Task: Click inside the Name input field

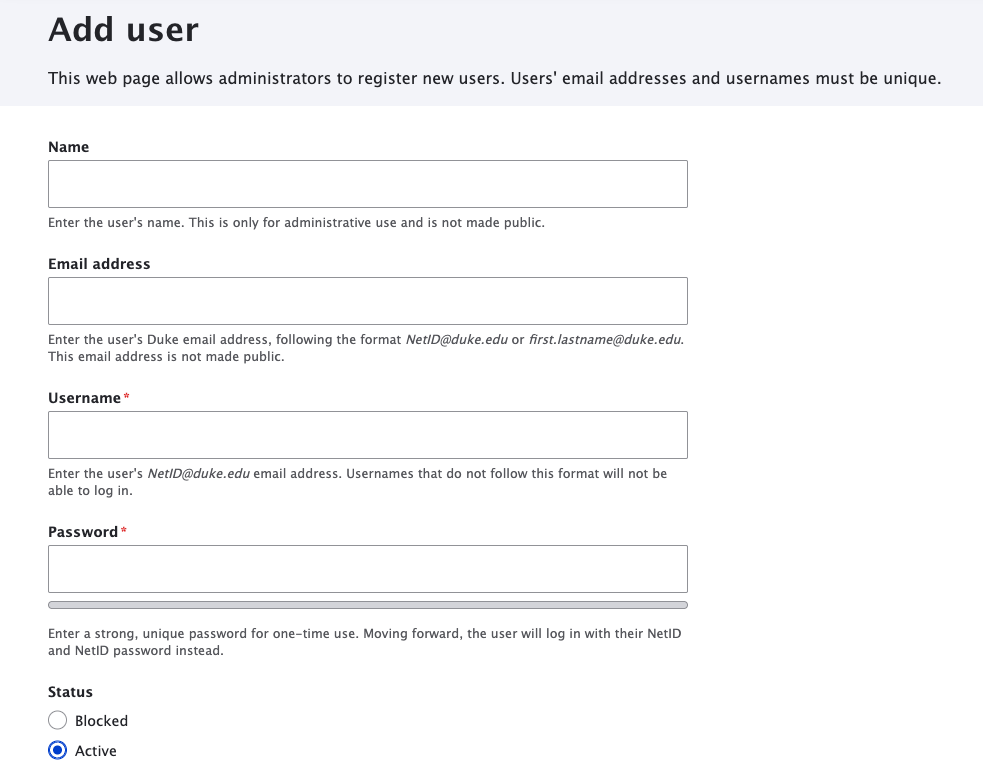Action: pyautogui.click(x=367, y=183)
